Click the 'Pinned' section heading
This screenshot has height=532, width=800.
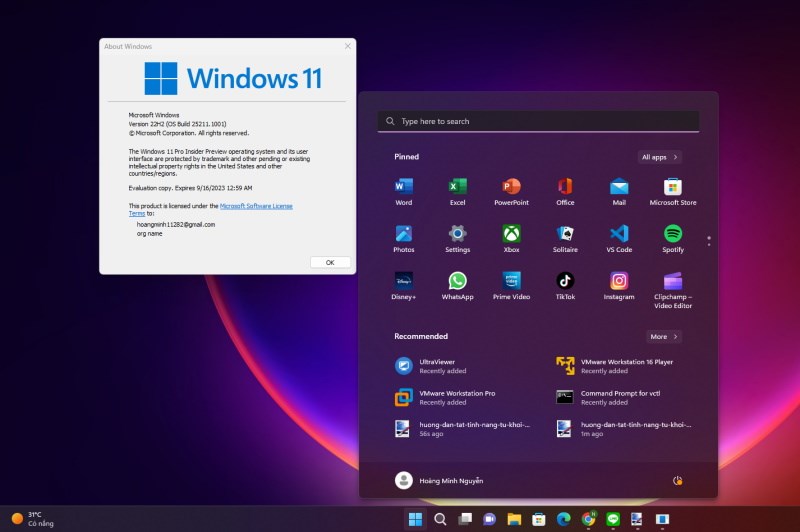coord(406,157)
